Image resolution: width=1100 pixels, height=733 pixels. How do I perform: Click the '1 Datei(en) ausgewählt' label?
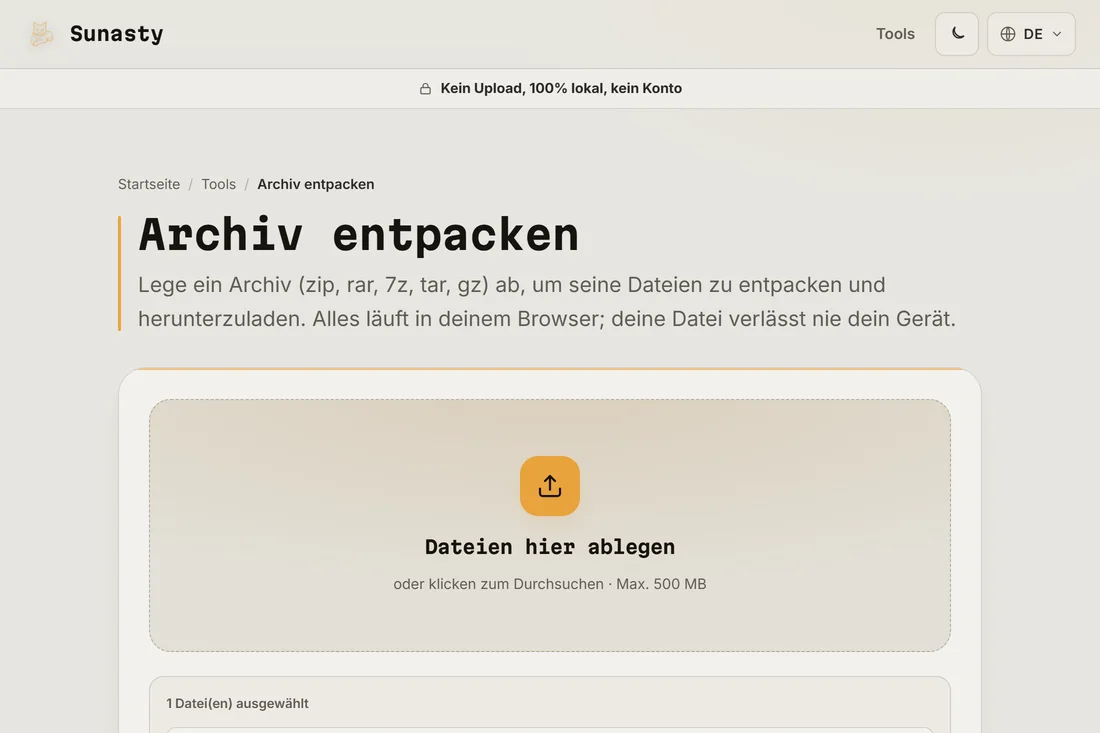pos(237,703)
